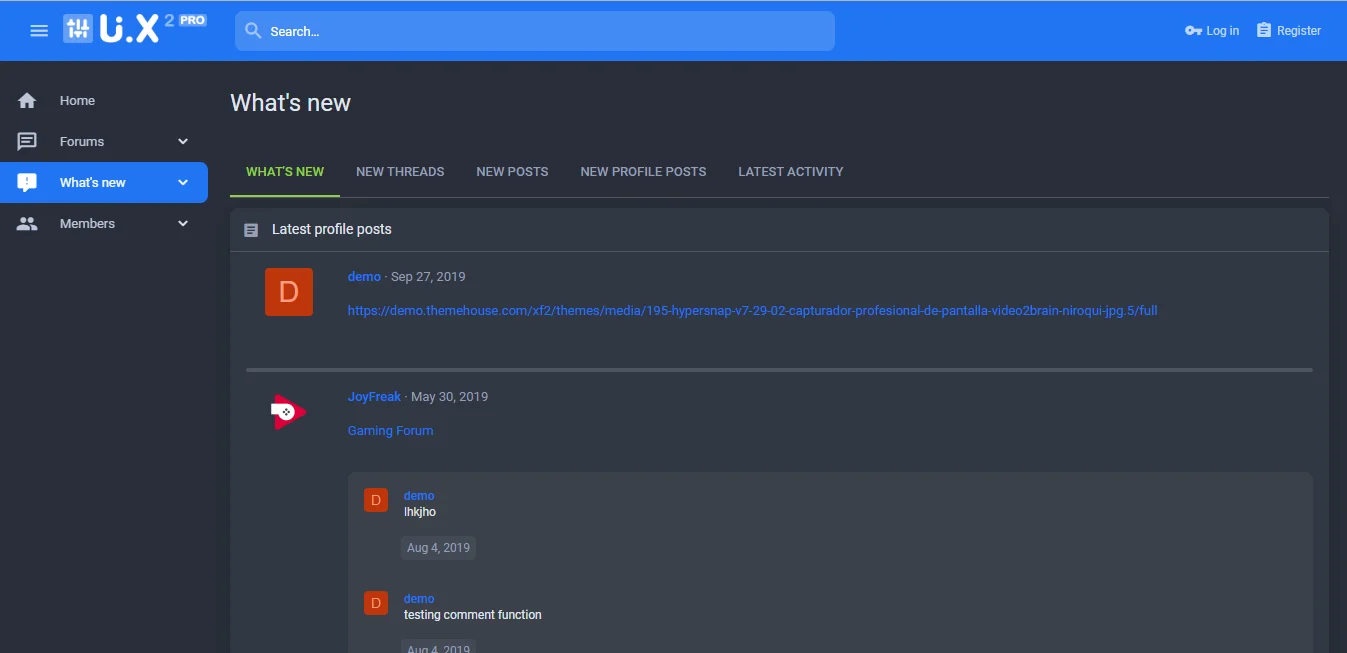
Task: Click the Home icon in sidebar
Action: click(27, 101)
